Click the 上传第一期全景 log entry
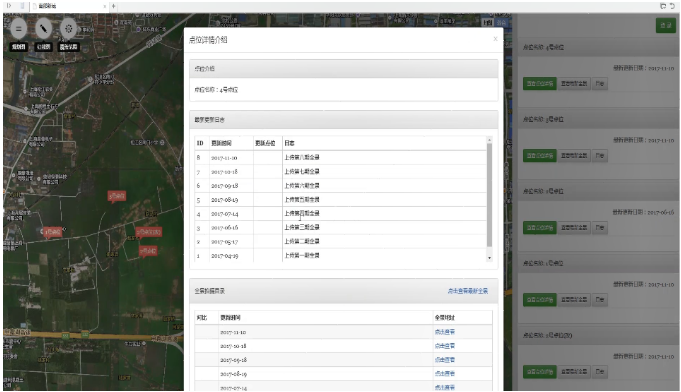The width and height of the screenshot is (681, 392). coord(302,255)
